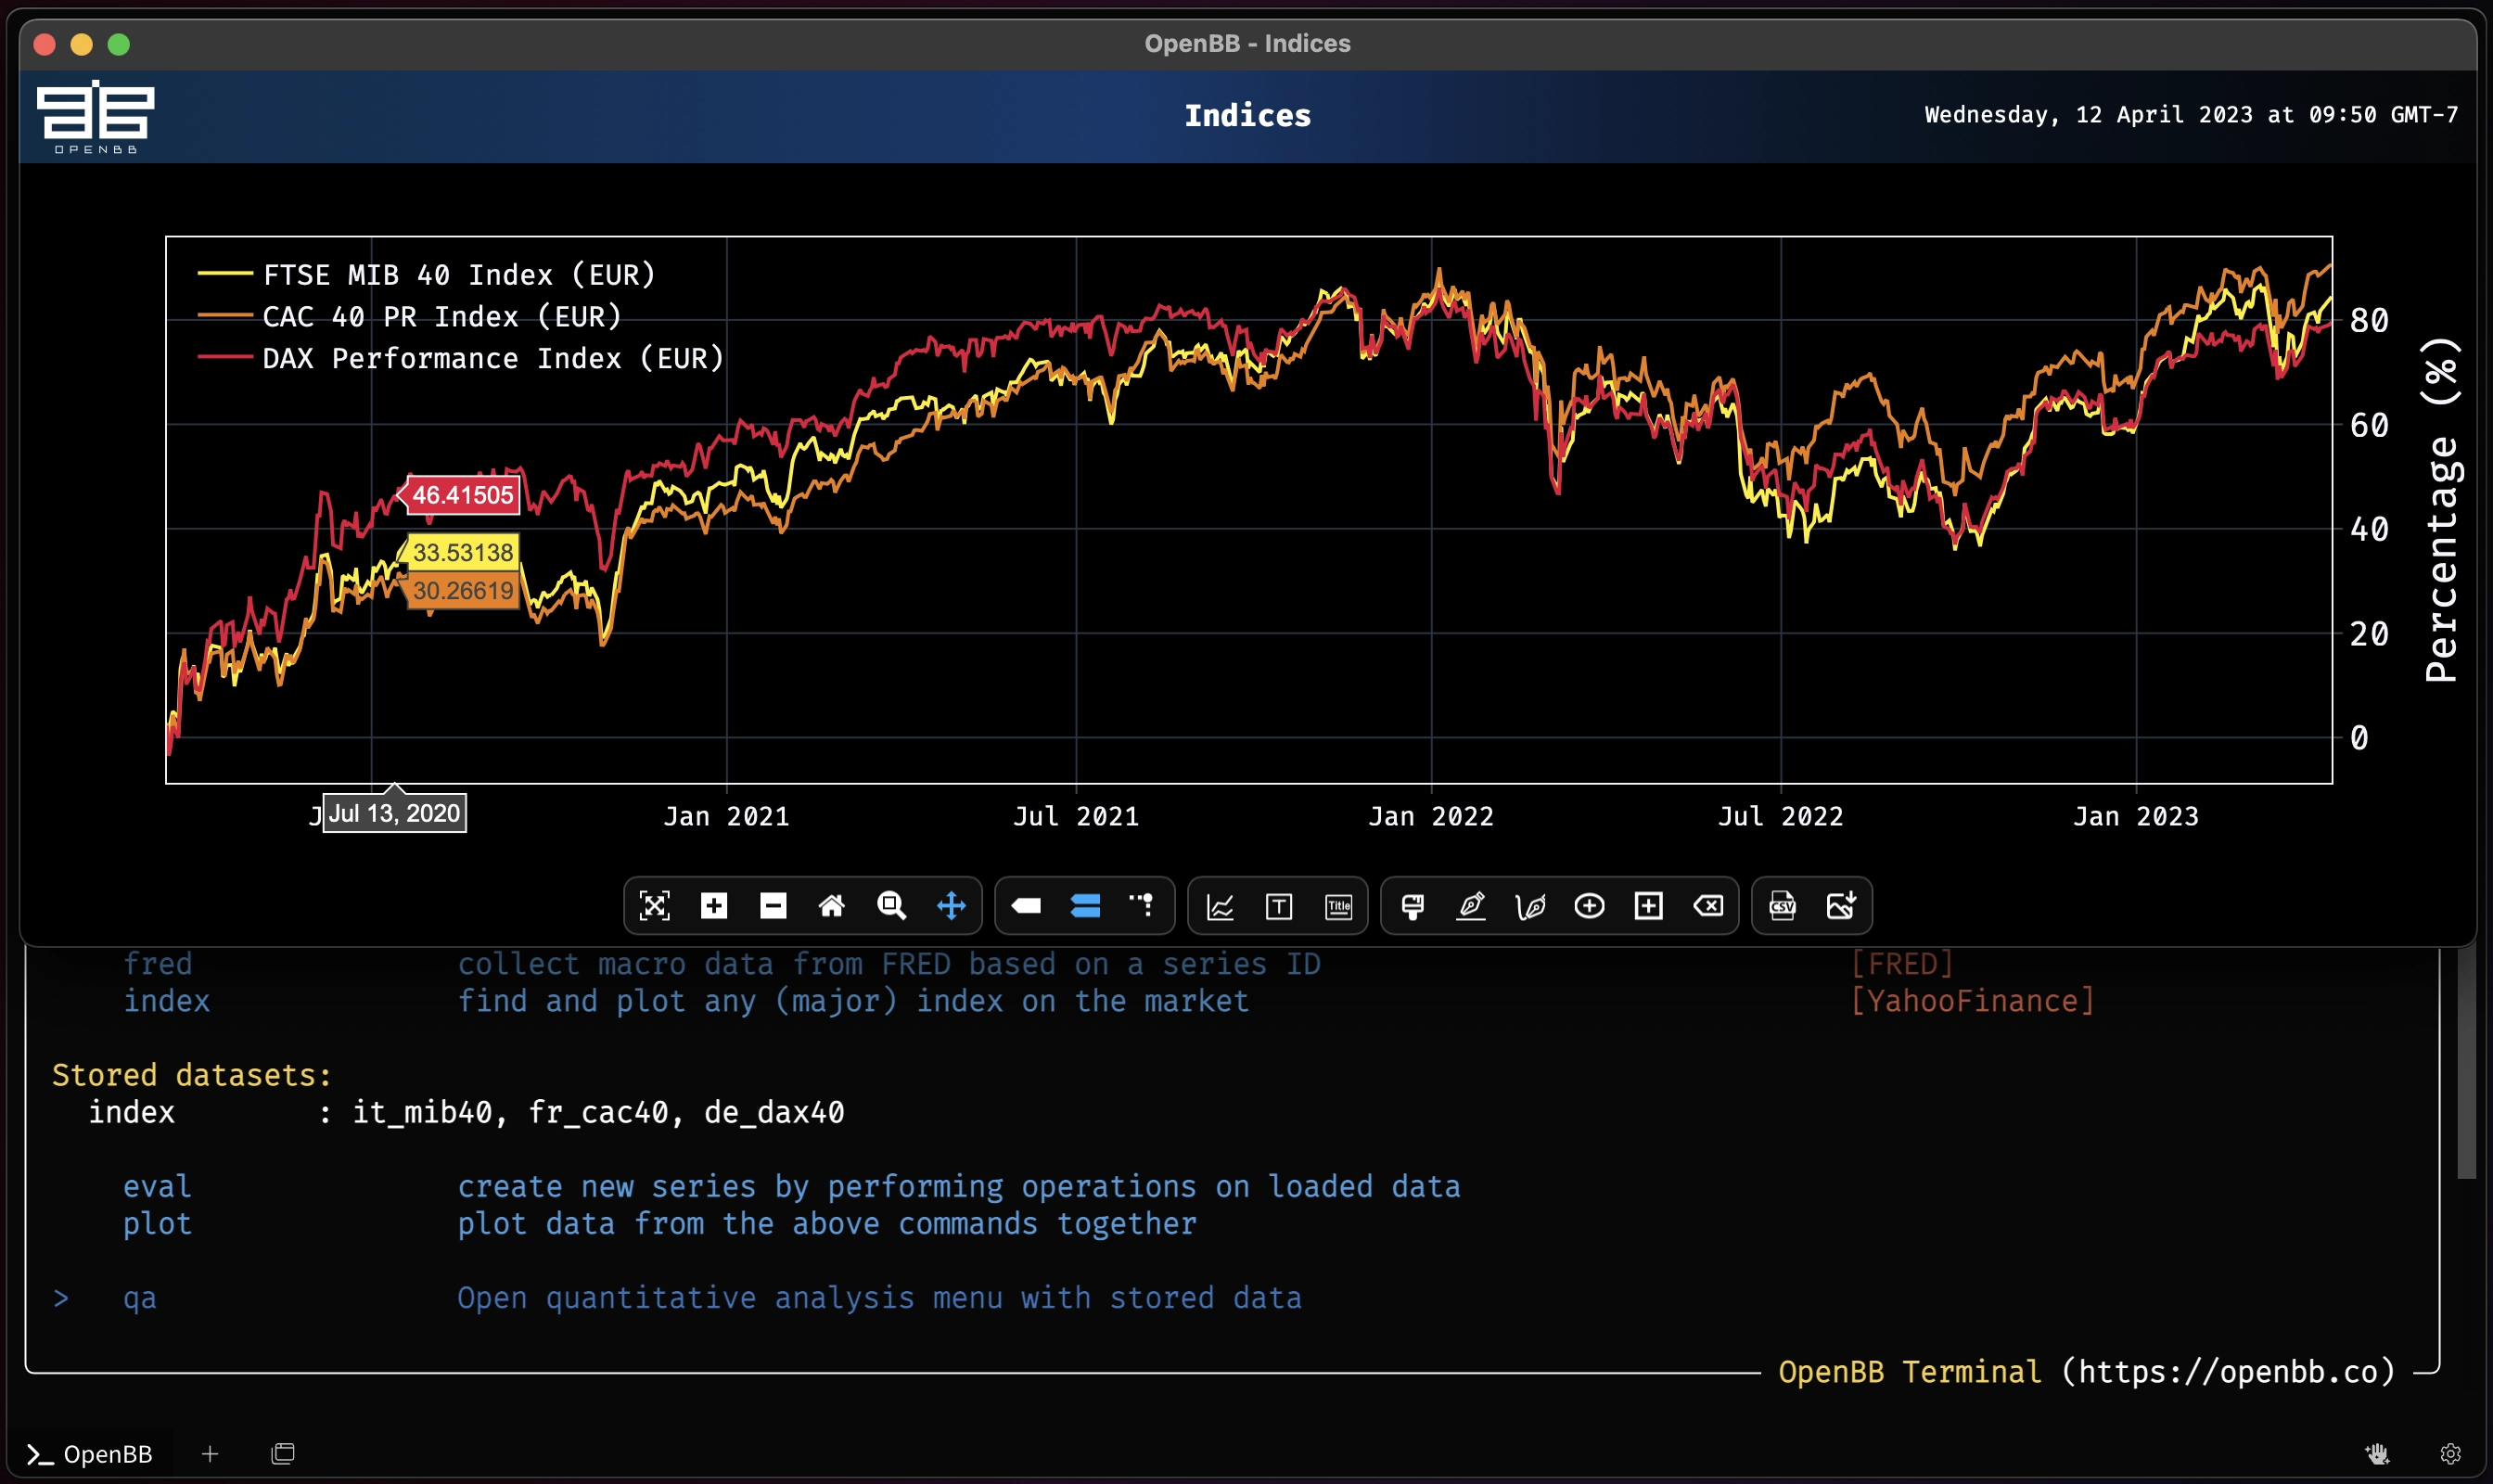Click the Jul 13, 2020 date tooltip
This screenshot has height=1484, width=2493.
(x=394, y=813)
